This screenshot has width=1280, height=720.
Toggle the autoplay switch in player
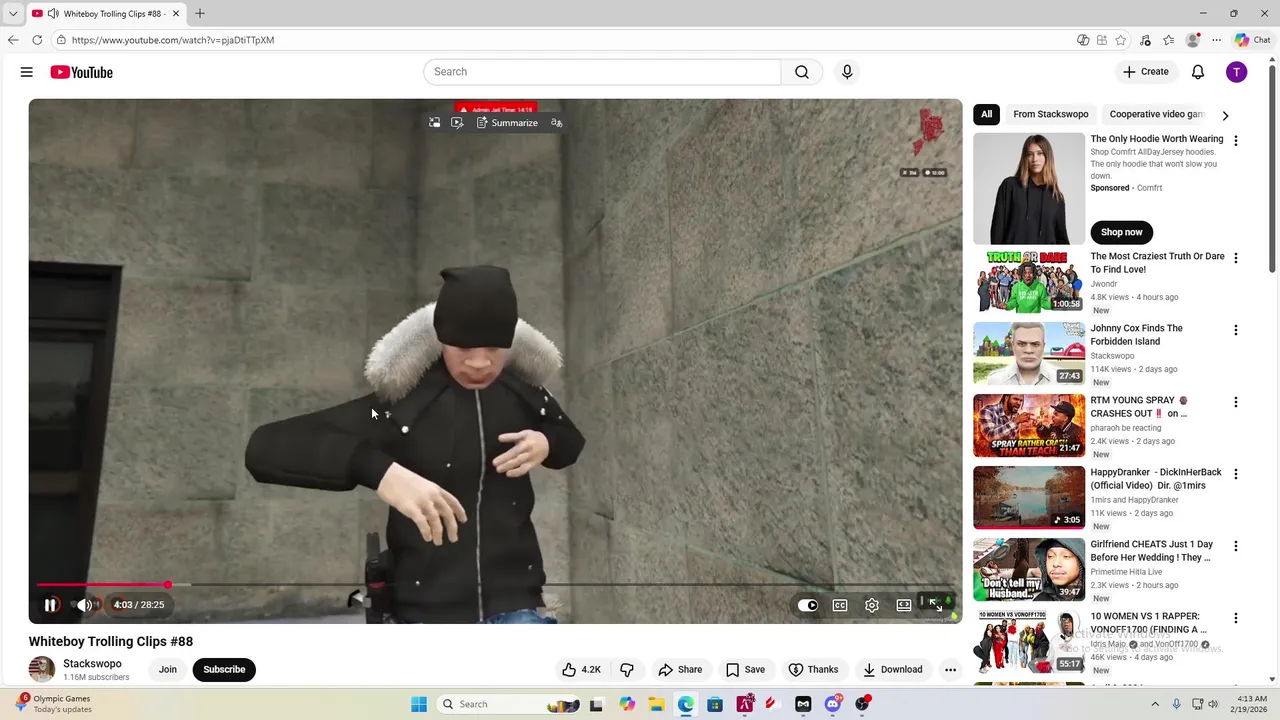807,605
